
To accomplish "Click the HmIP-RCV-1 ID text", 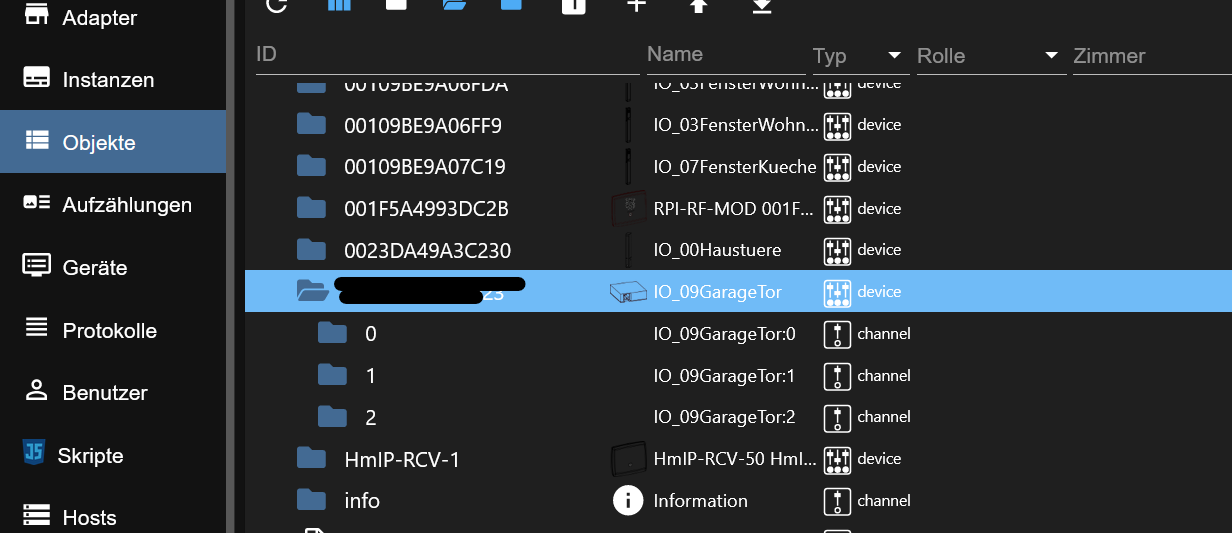I will (x=402, y=460).
